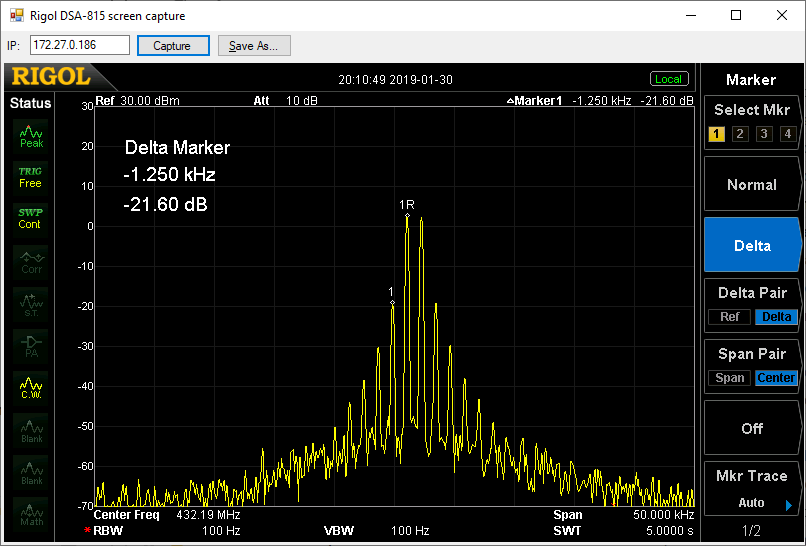The image size is (806, 546).
Task: Click the upper Blank trace icon
Action: (x=31, y=430)
